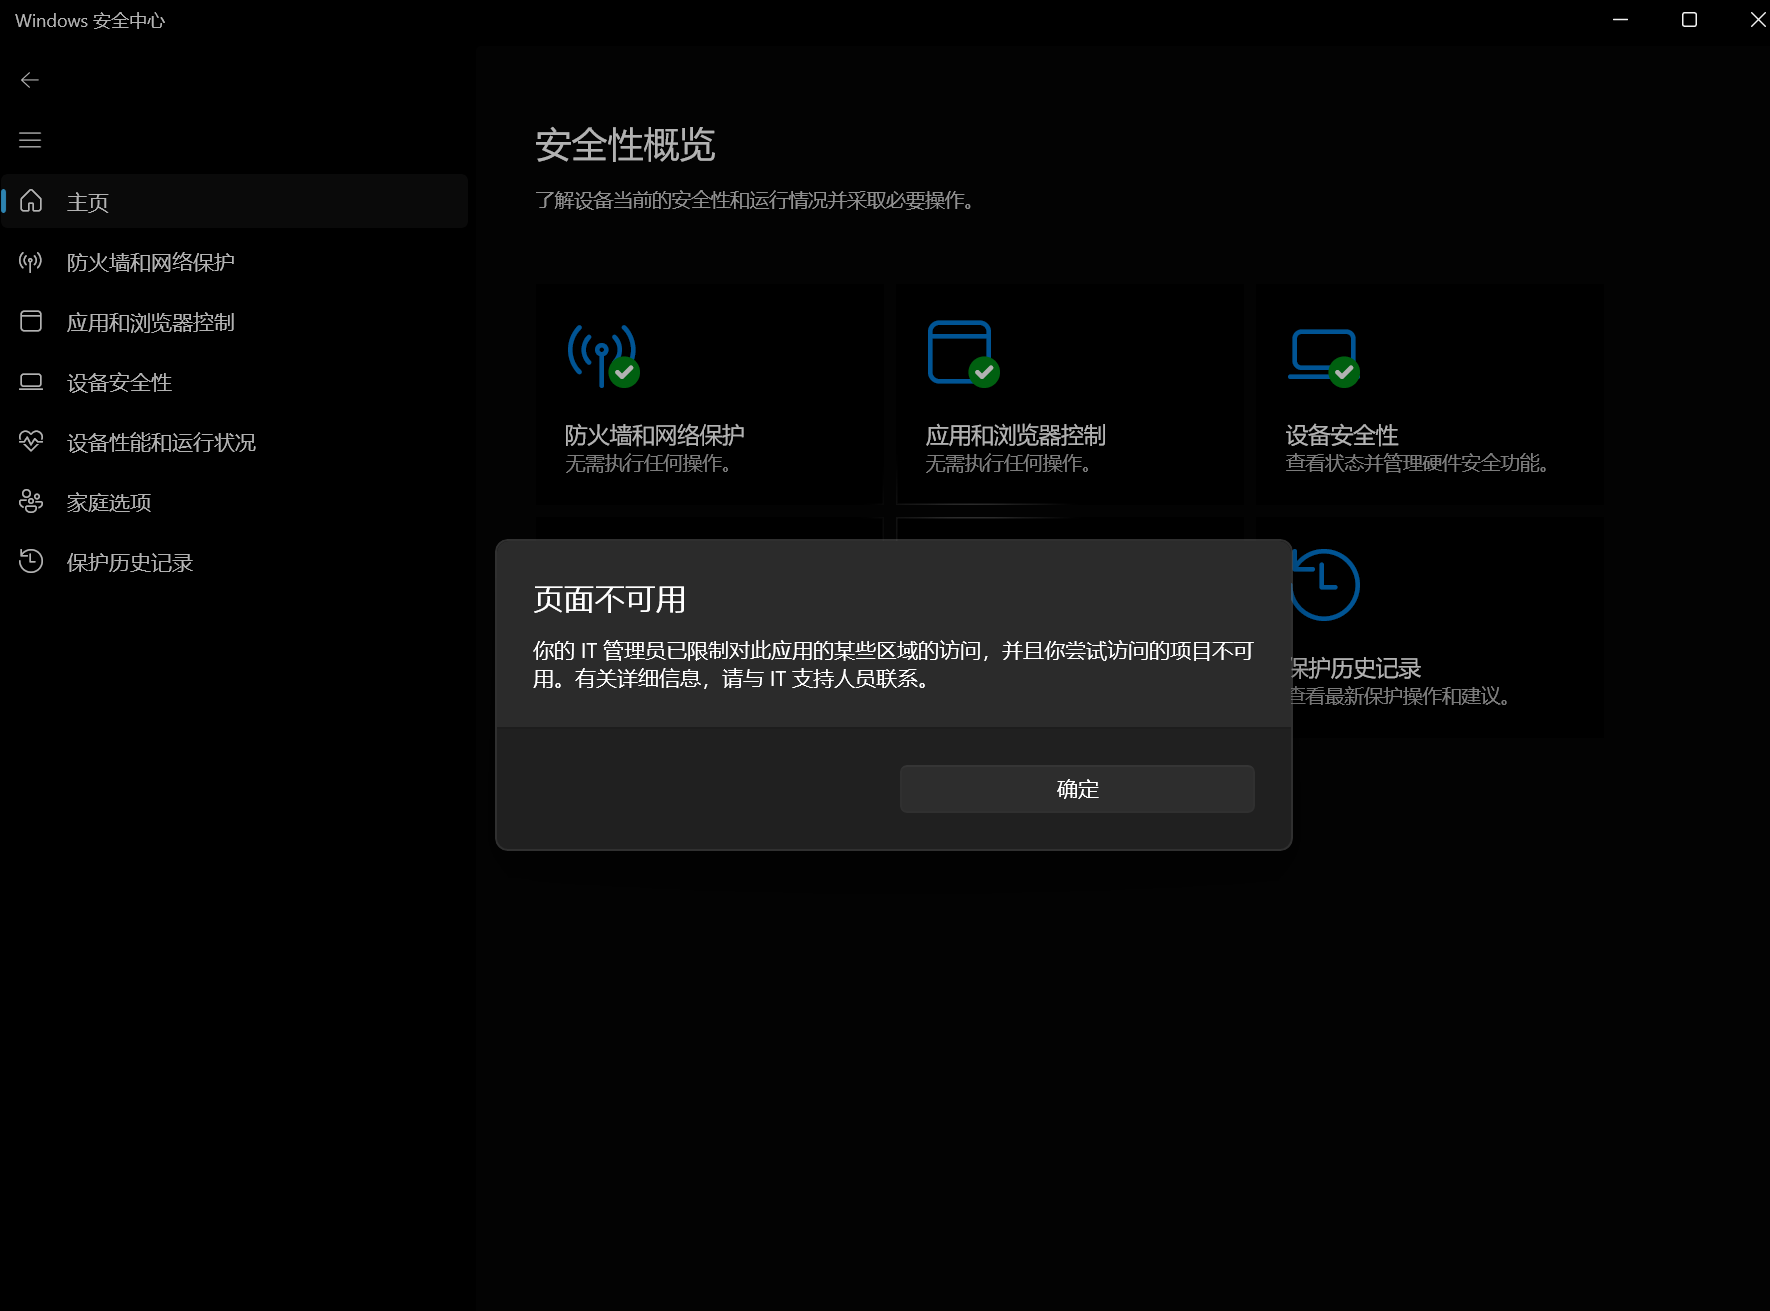This screenshot has width=1770, height=1311.
Task: Click the 安全性概览 page heading
Action: pyautogui.click(x=625, y=145)
